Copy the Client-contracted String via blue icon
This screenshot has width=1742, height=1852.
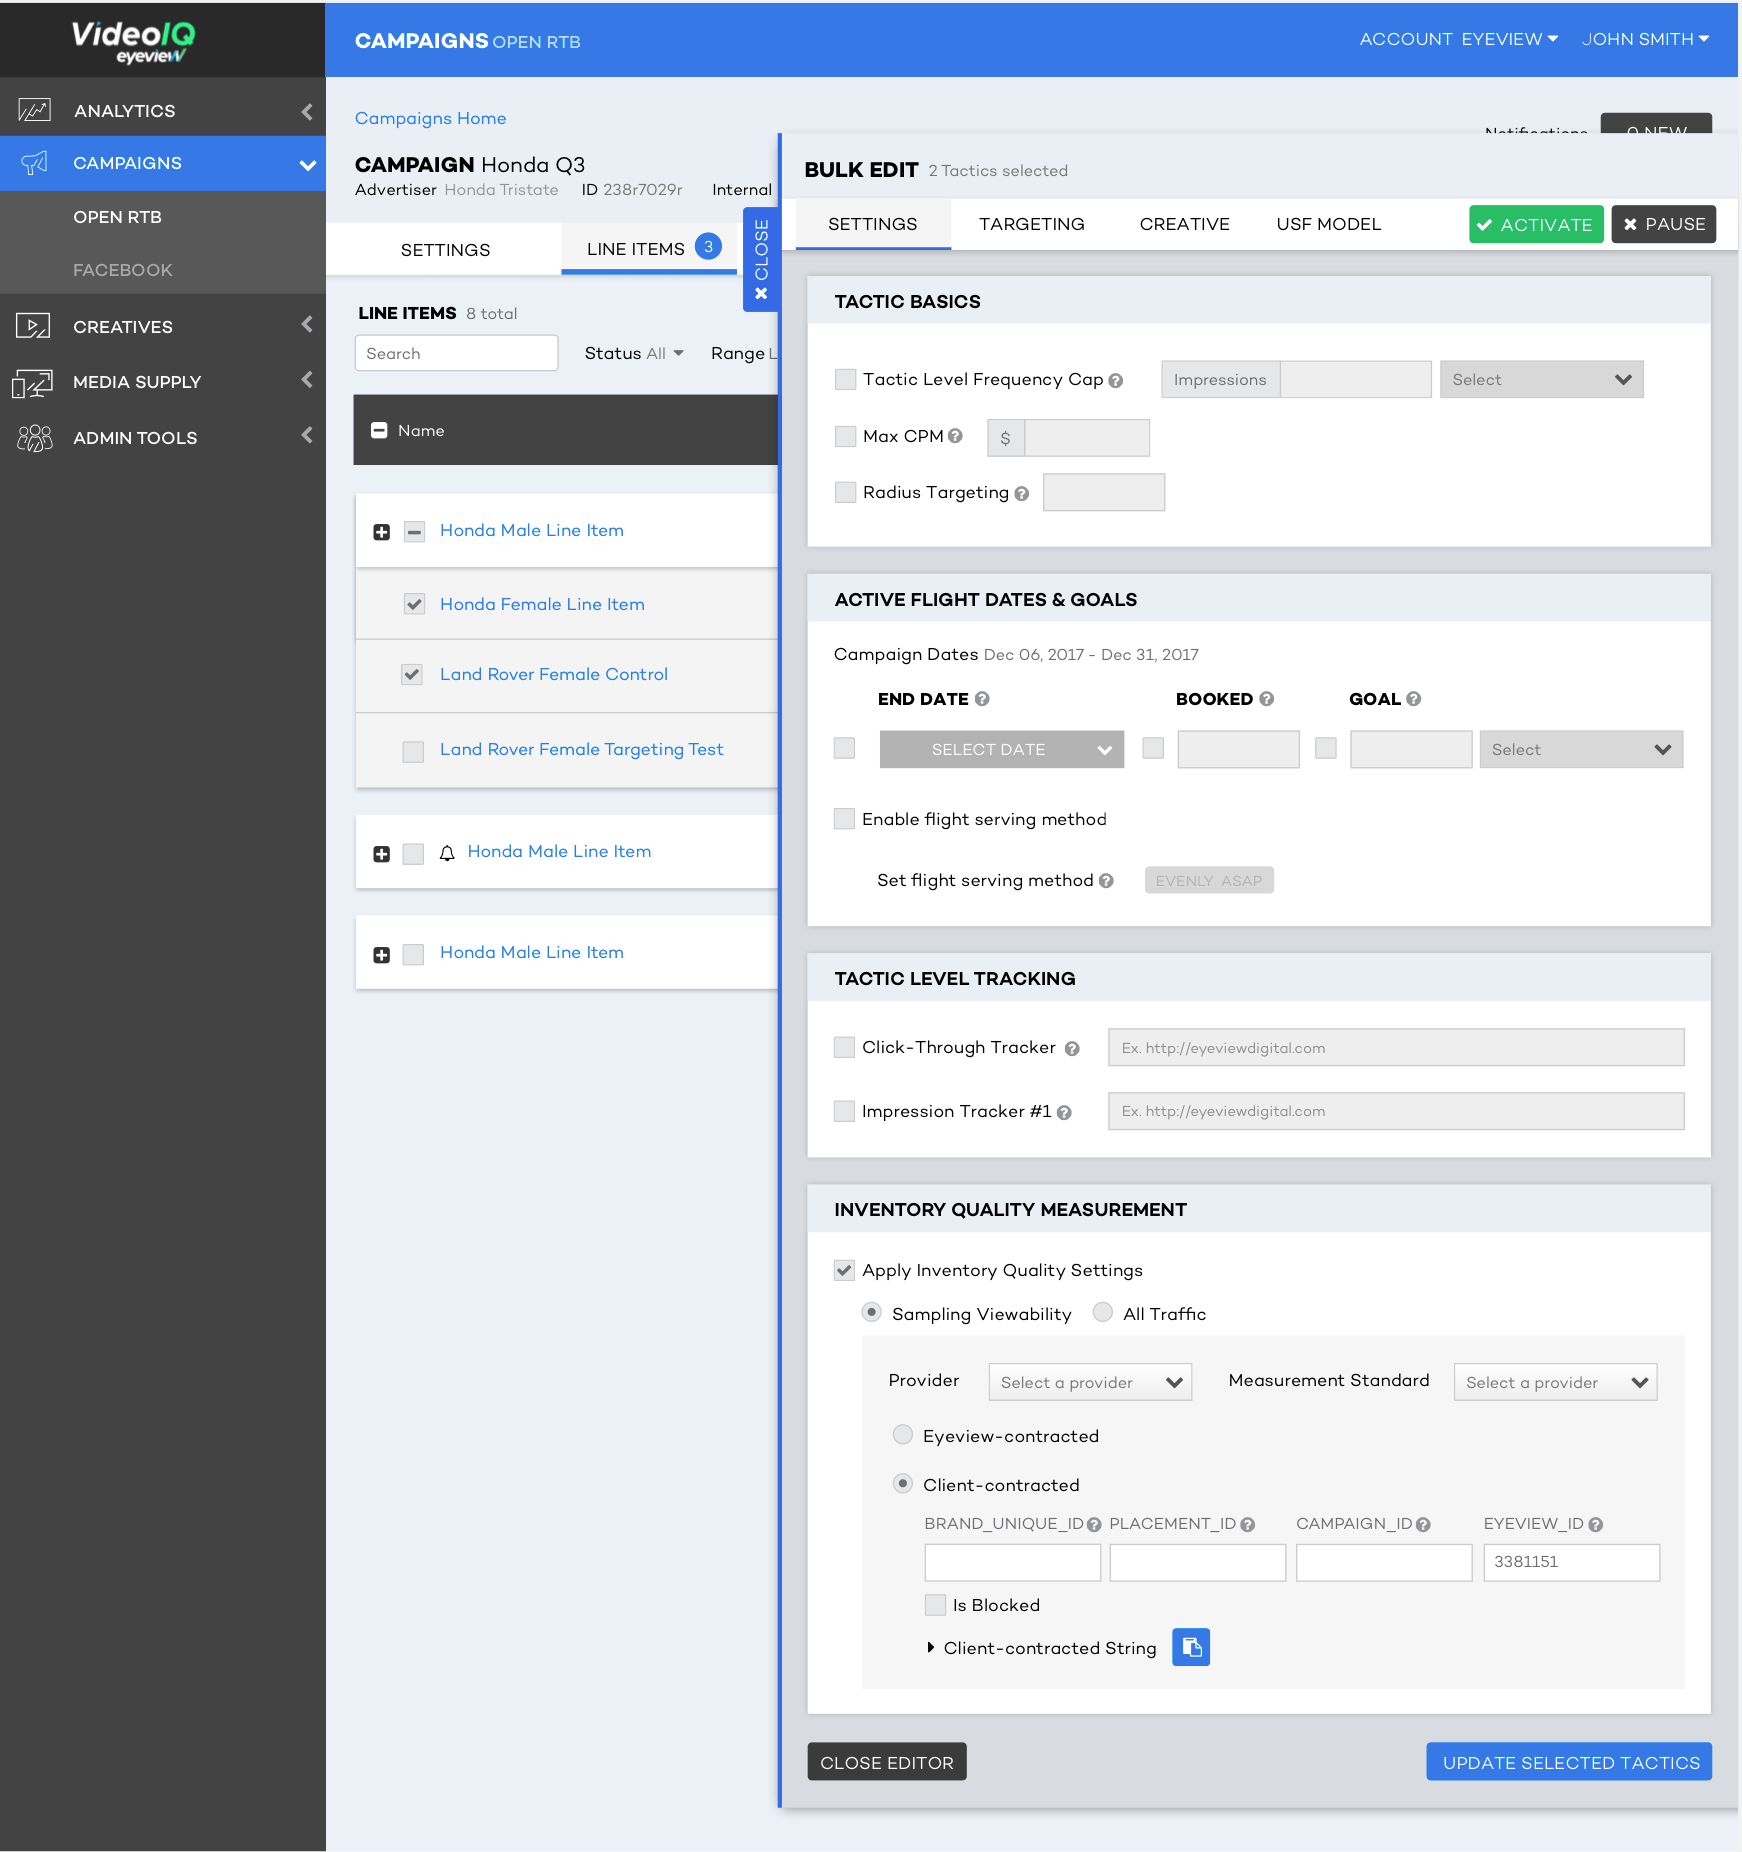tap(1190, 1647)
